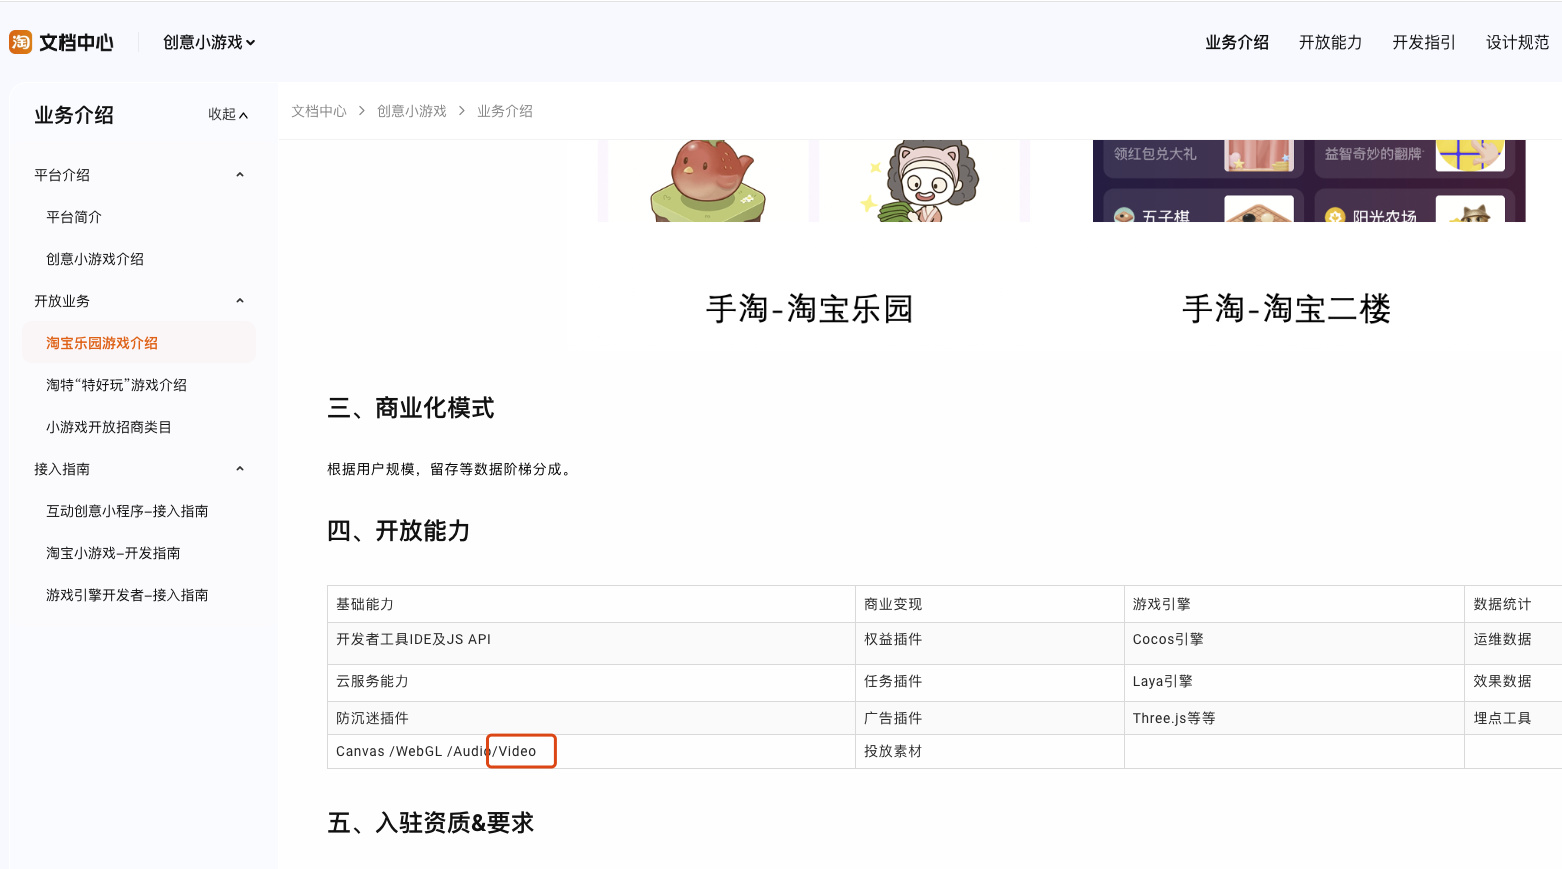Click the 广告插件 table cell
The image size is (1562, 869).
[x=990, y=718]
